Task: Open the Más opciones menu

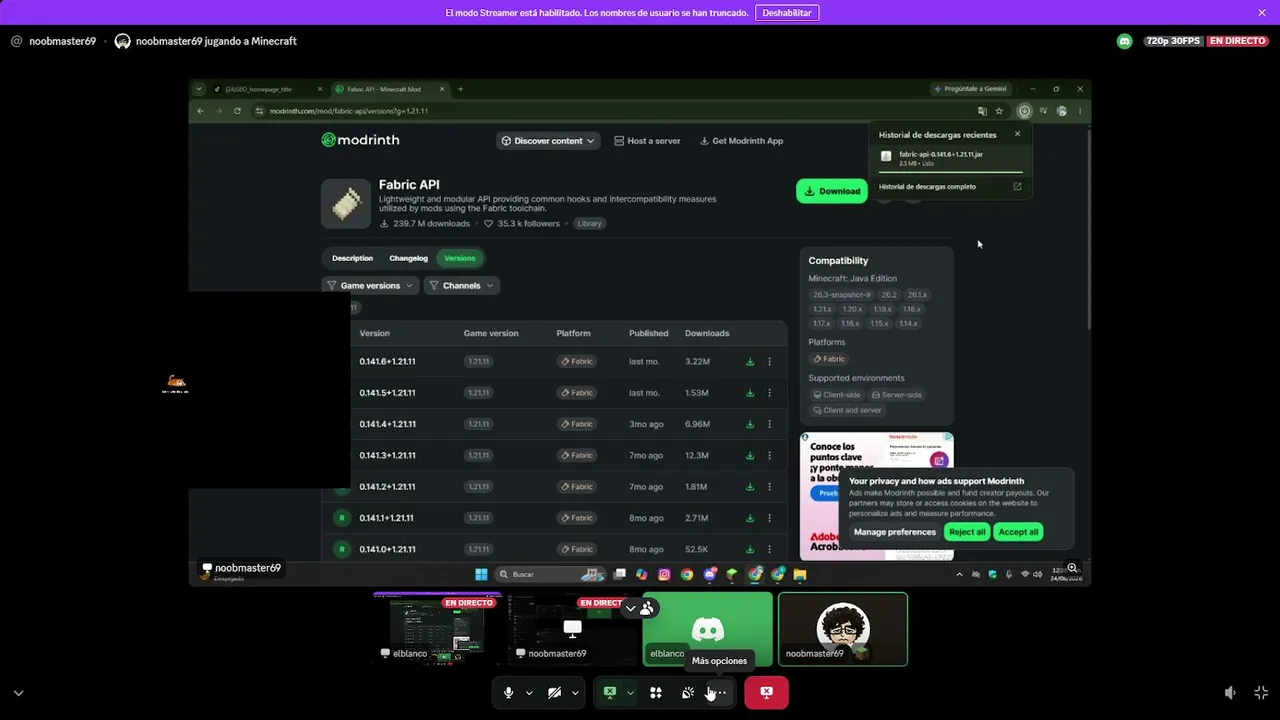Action: (718, 692)
